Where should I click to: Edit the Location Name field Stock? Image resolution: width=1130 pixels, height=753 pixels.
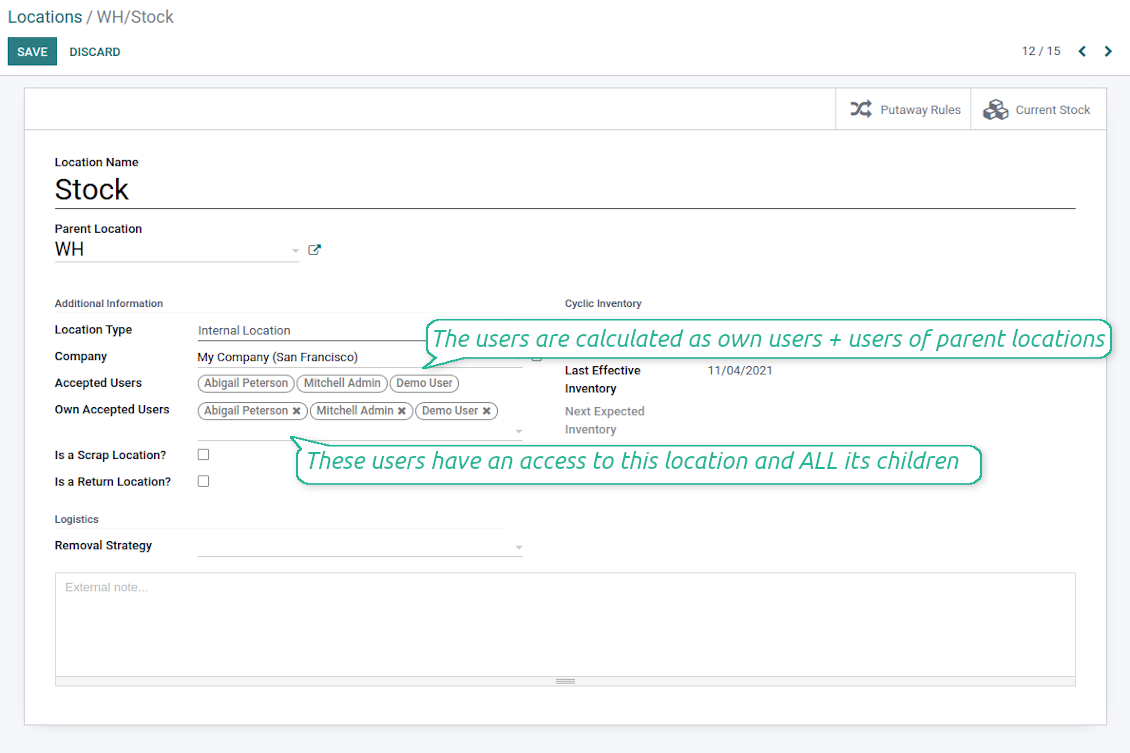pos(565,190)
